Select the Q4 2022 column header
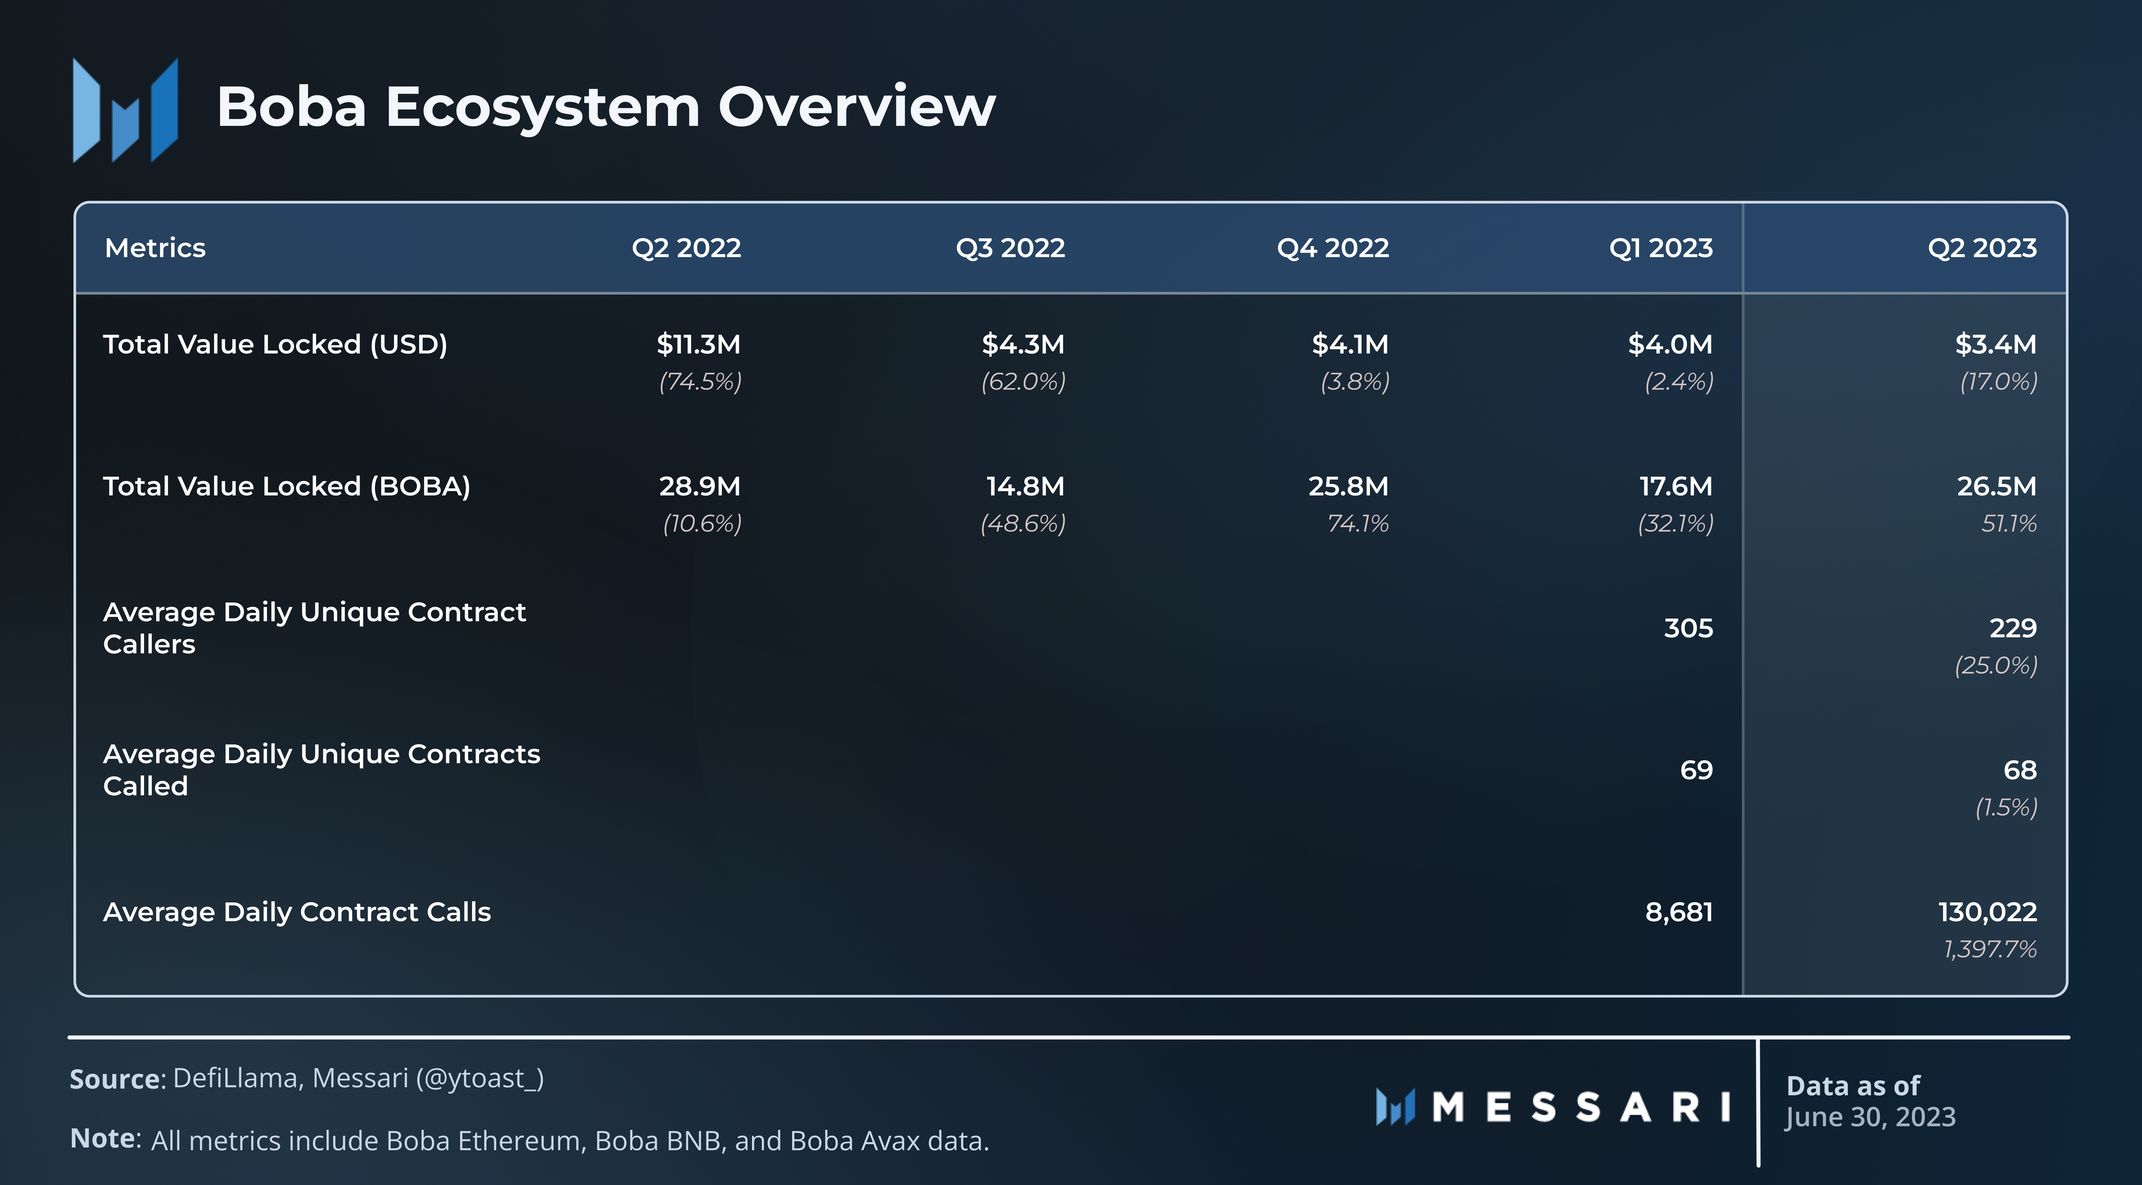Image resolution: width=2142 pixels, height=1185 pixels. (1333, 248)
